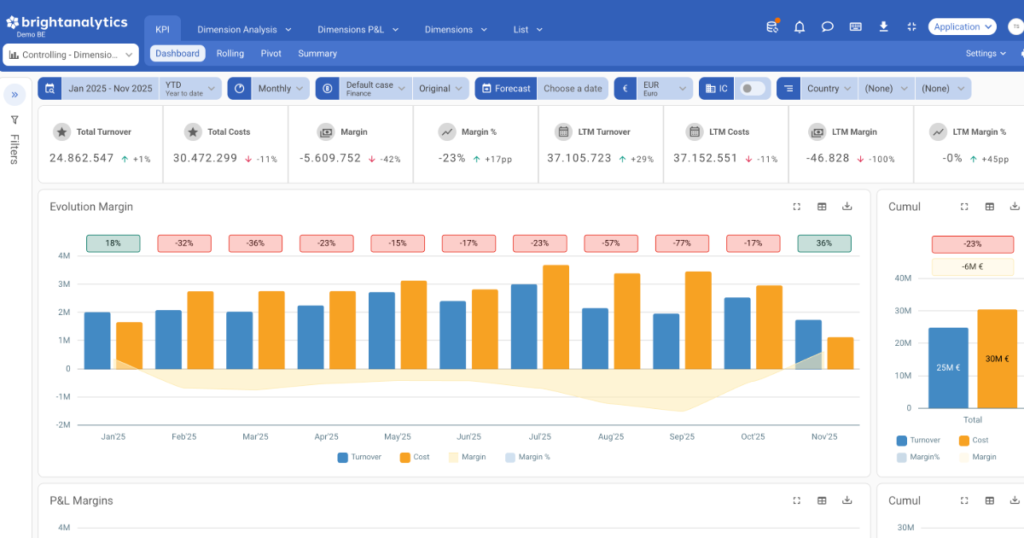Open the Settings link

(x=985, y=54)
